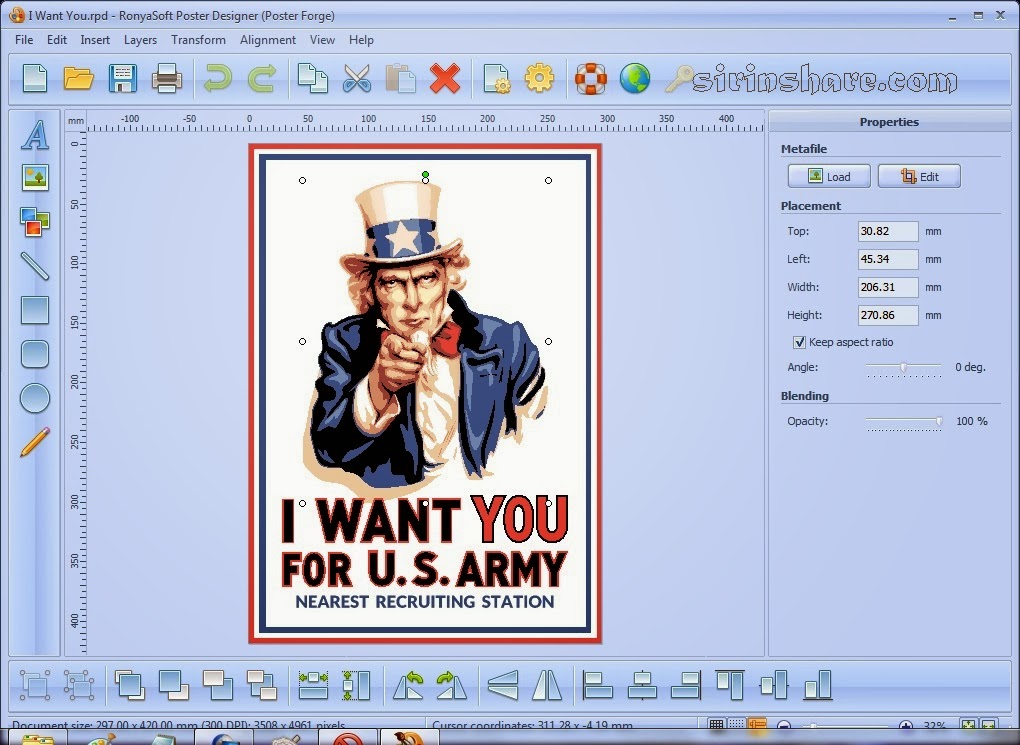Select the Text tool
This screenshot has height=745, width=1020.
[x=35, y=135]
